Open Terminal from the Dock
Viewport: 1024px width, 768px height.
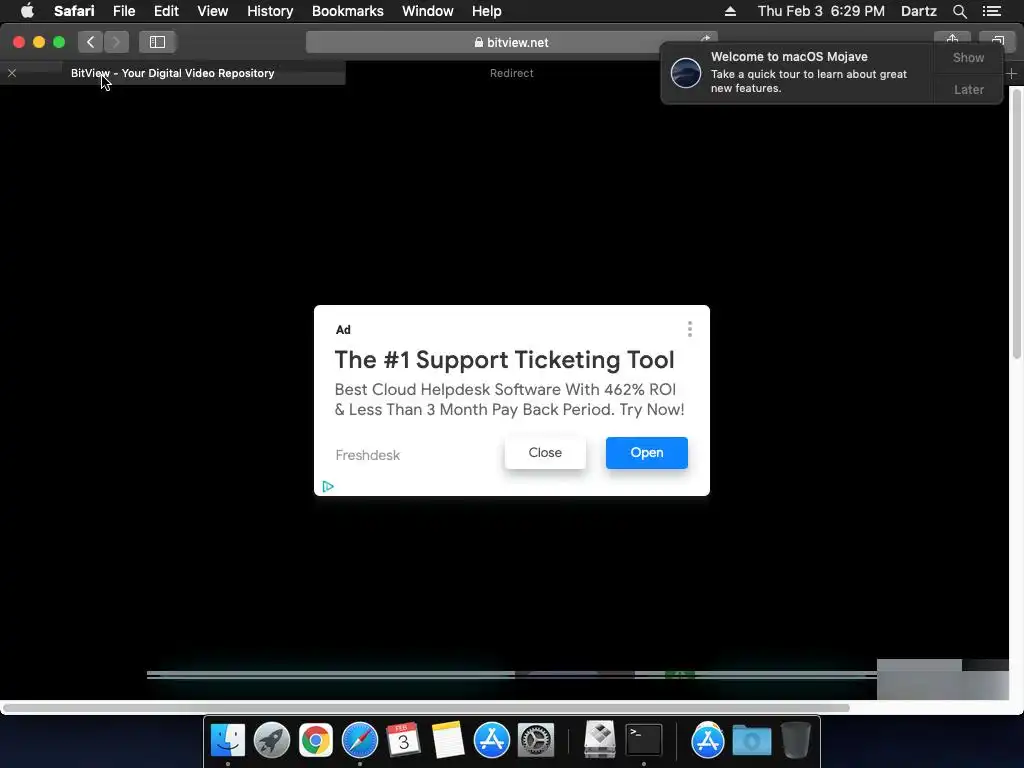pyautogui.click(x=644, y=740)
